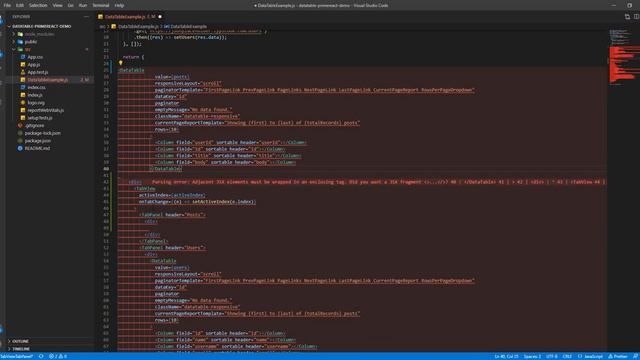Open .gitignore in the explorer
Screen dimensions: 640x360
point(34,126)
